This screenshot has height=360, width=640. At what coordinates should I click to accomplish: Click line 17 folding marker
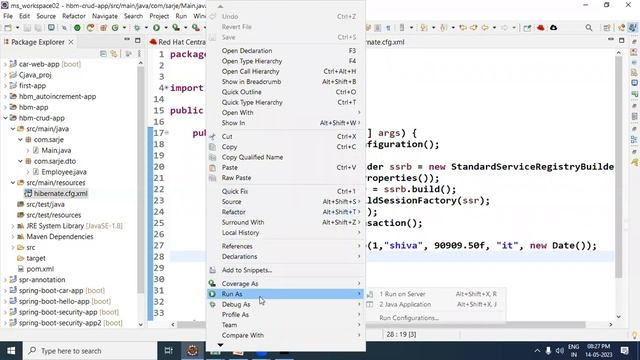point(167,133)
